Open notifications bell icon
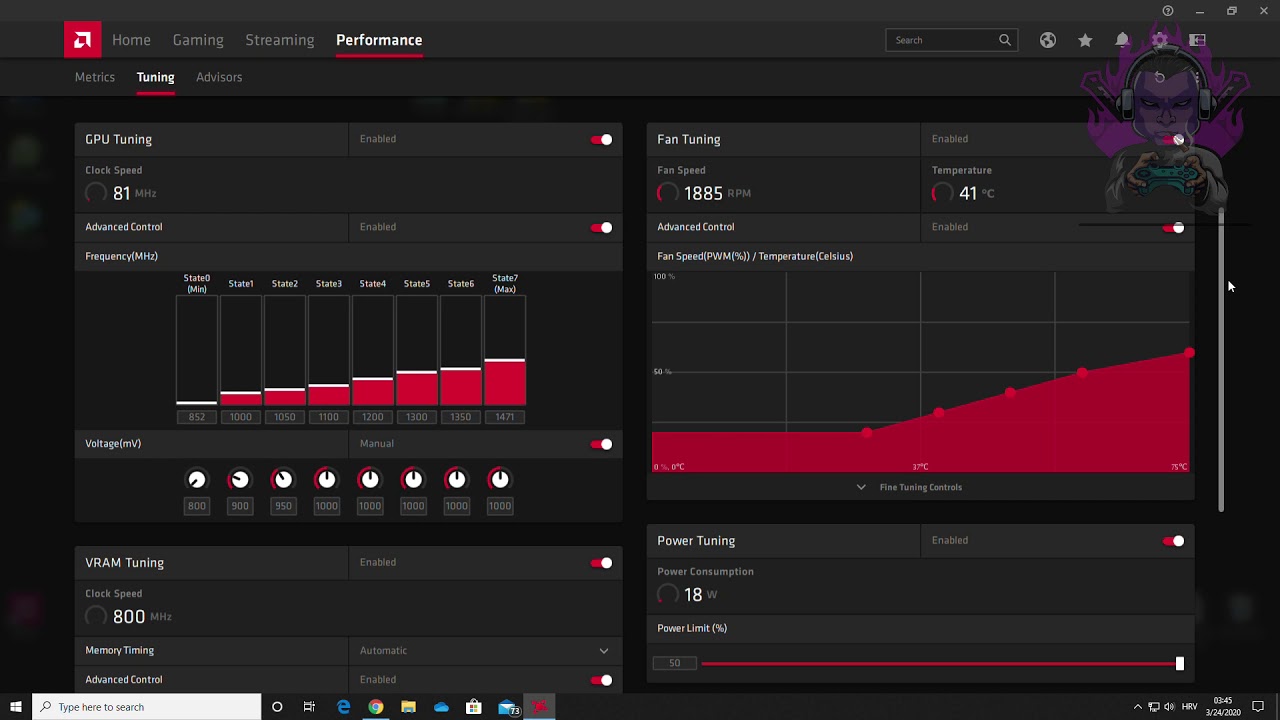Screen dimensions: 1280x720 pos(1122,40)
